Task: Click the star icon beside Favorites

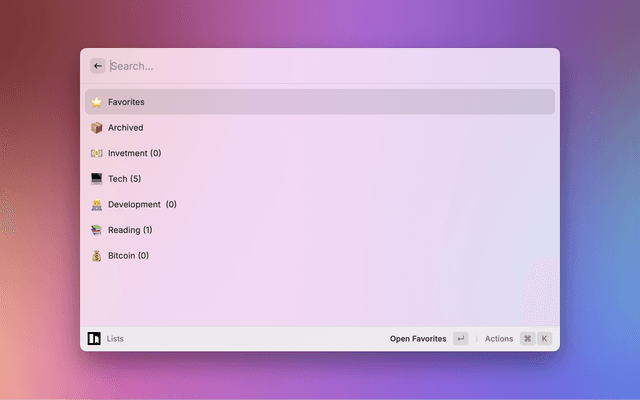Action: [x=96, y=102]
